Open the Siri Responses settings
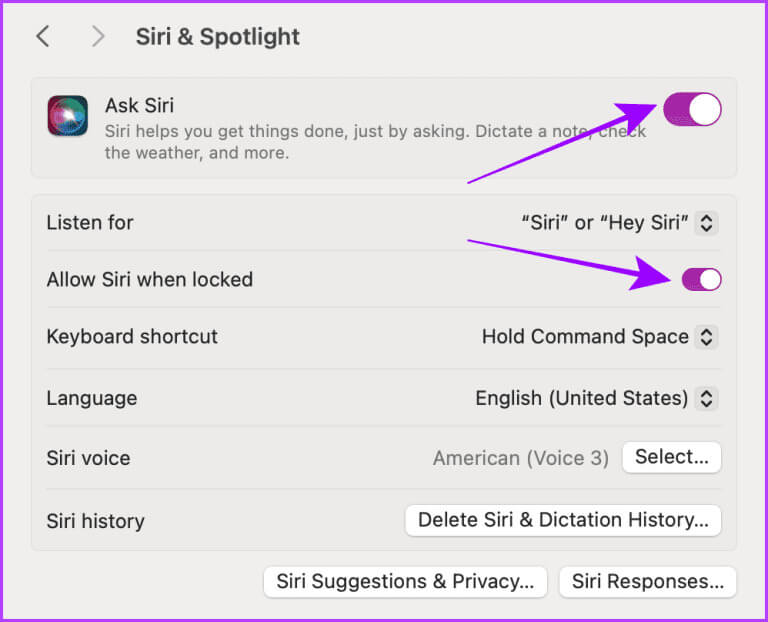Image resolution: width=768 pixels, height=622 pixels. [x=647, y=581]
